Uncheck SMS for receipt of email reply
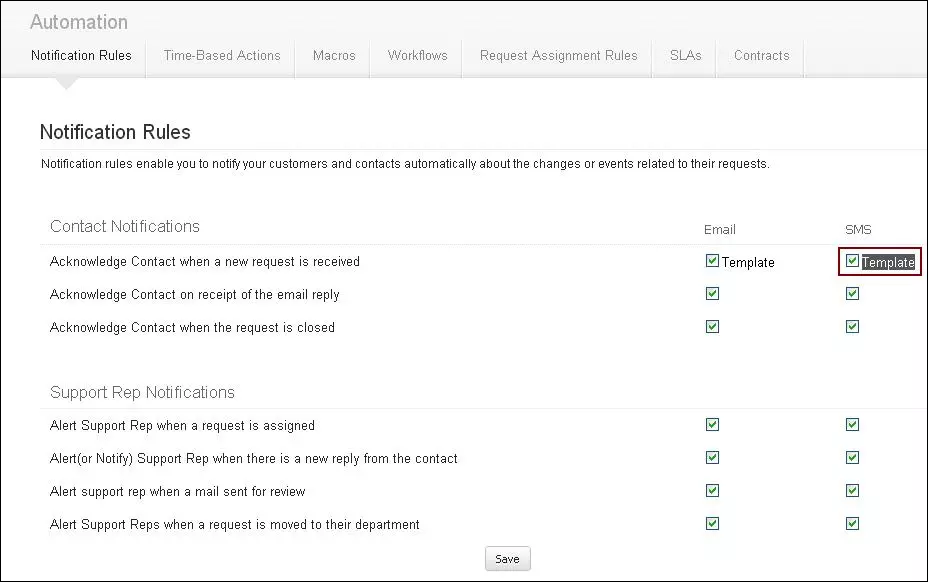Image resolution: width=928 pixels, height=582 pixels. point(852,294)
